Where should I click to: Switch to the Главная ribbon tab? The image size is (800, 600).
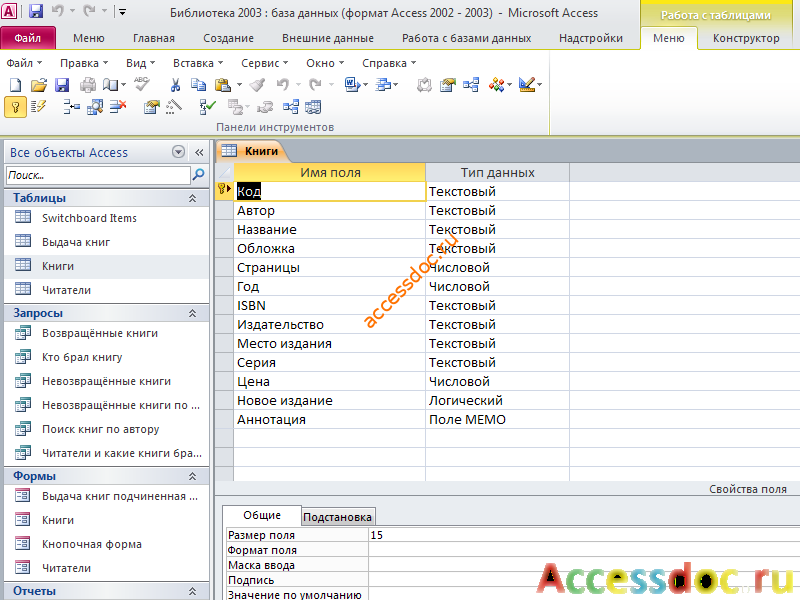coord(154,38)
